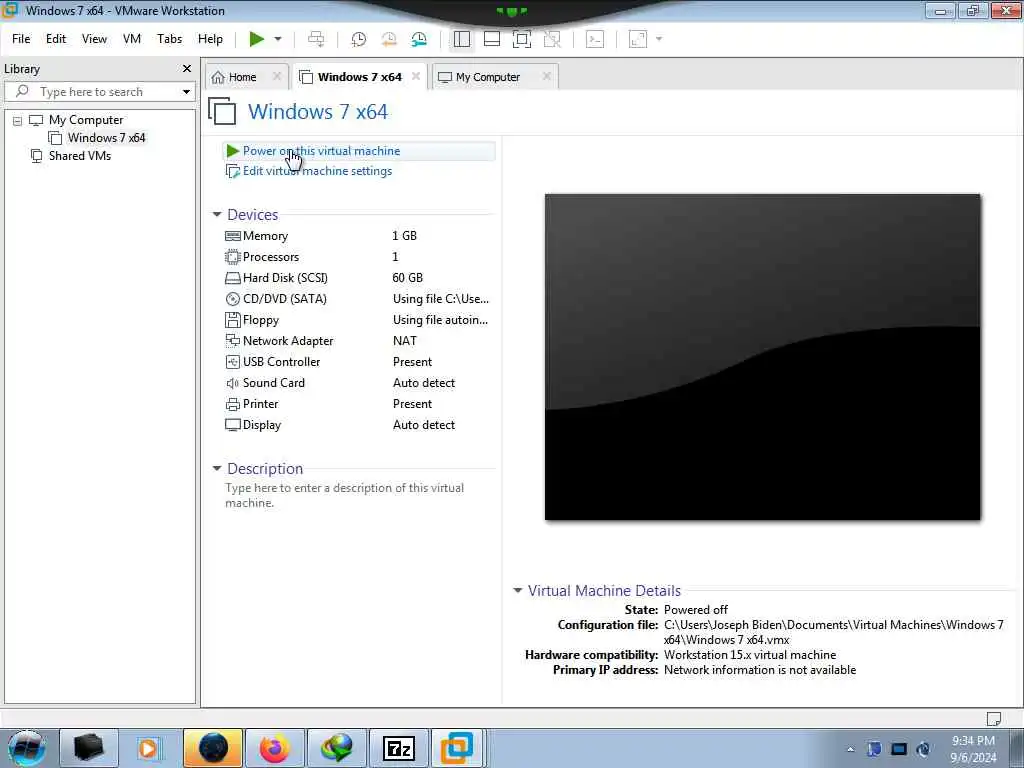
Task: Collapse the Description section
Action: [x=217, y=468]
